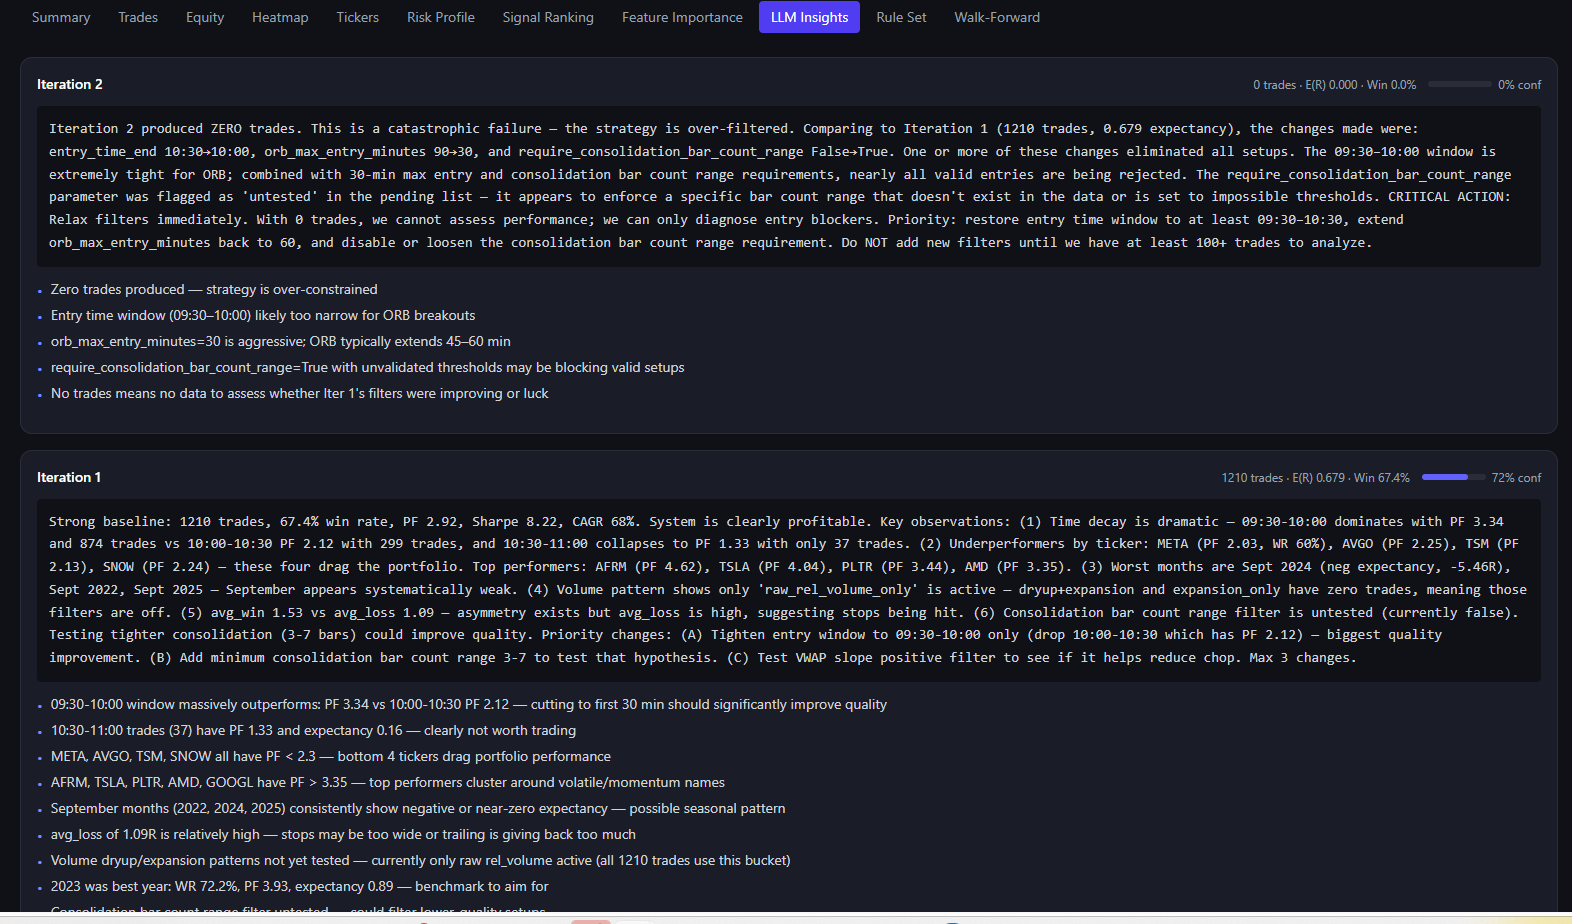Switch to Signal Ranking tab
Image resolution: width=1572 pixels, height=924 pixels.
tap(548, 17)
